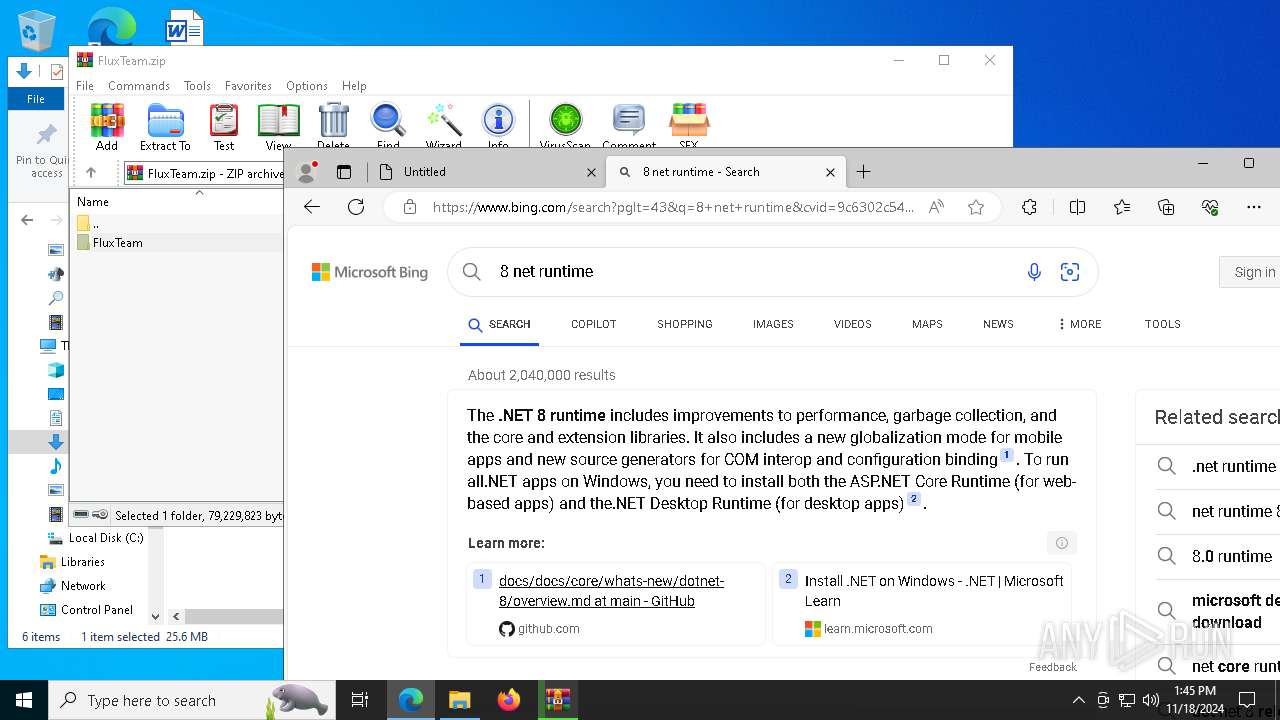
Task: Switch to Bing IMAGES tab
Action: pos(773,324)
